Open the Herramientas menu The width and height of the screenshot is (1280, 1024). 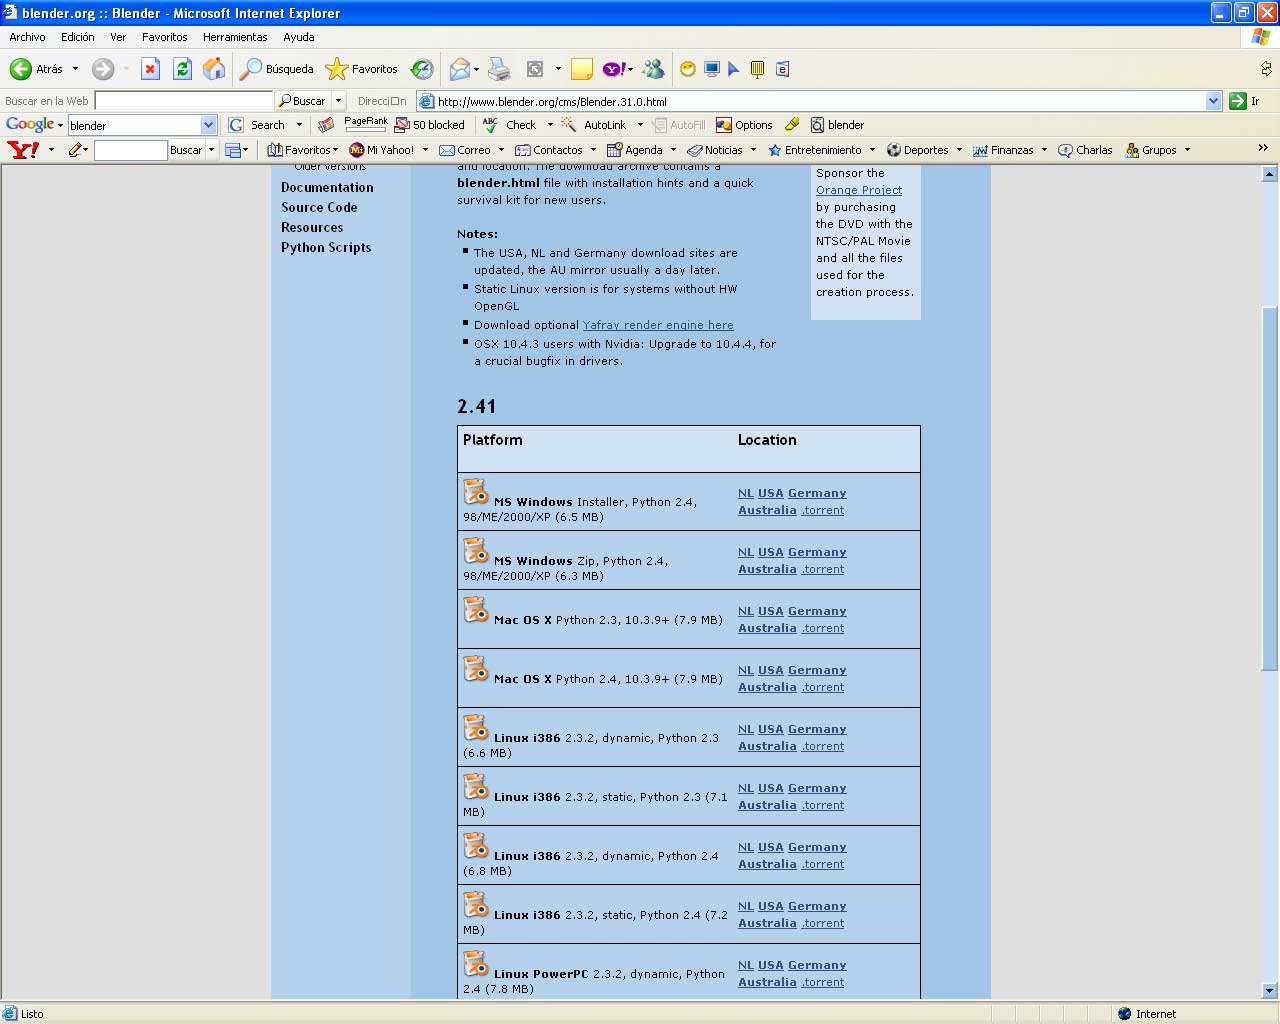click(x=235, y=37)
